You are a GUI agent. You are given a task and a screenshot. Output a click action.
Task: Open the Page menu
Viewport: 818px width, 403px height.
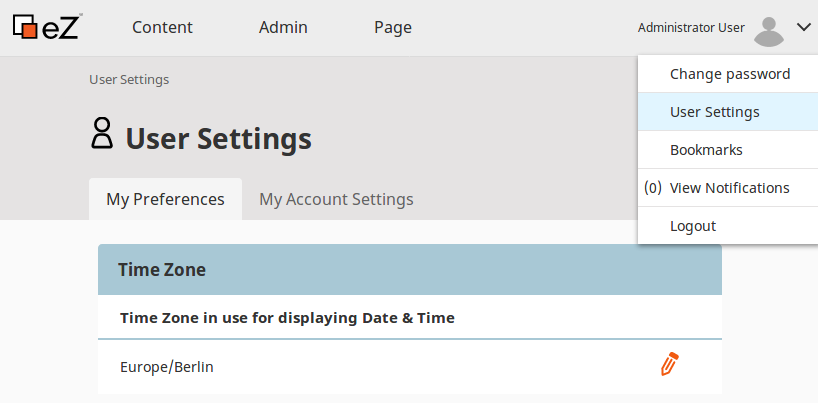click(x=393, y=28)
